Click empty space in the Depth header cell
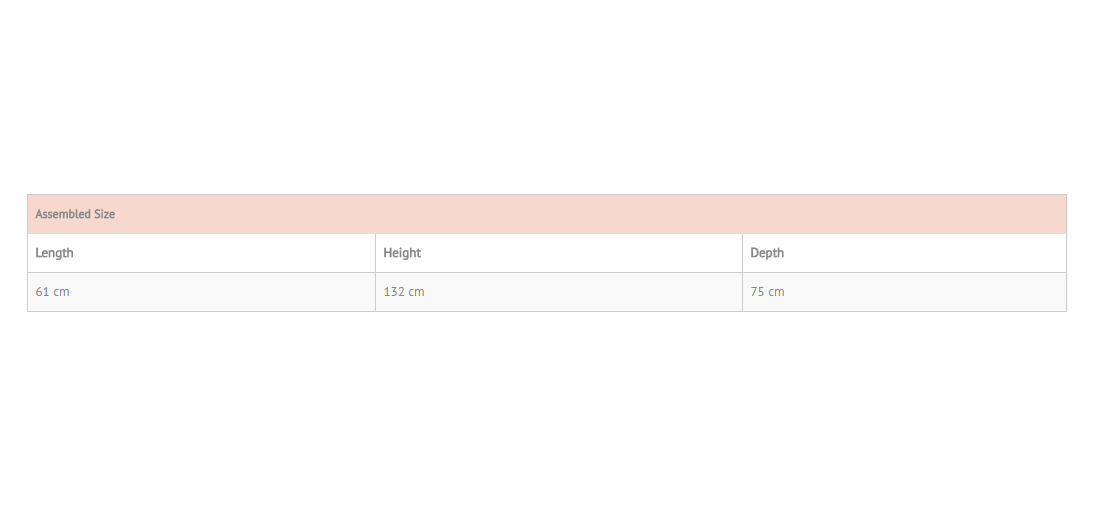Viewport: 1093px width, 512px height. [x=927, y=253]
